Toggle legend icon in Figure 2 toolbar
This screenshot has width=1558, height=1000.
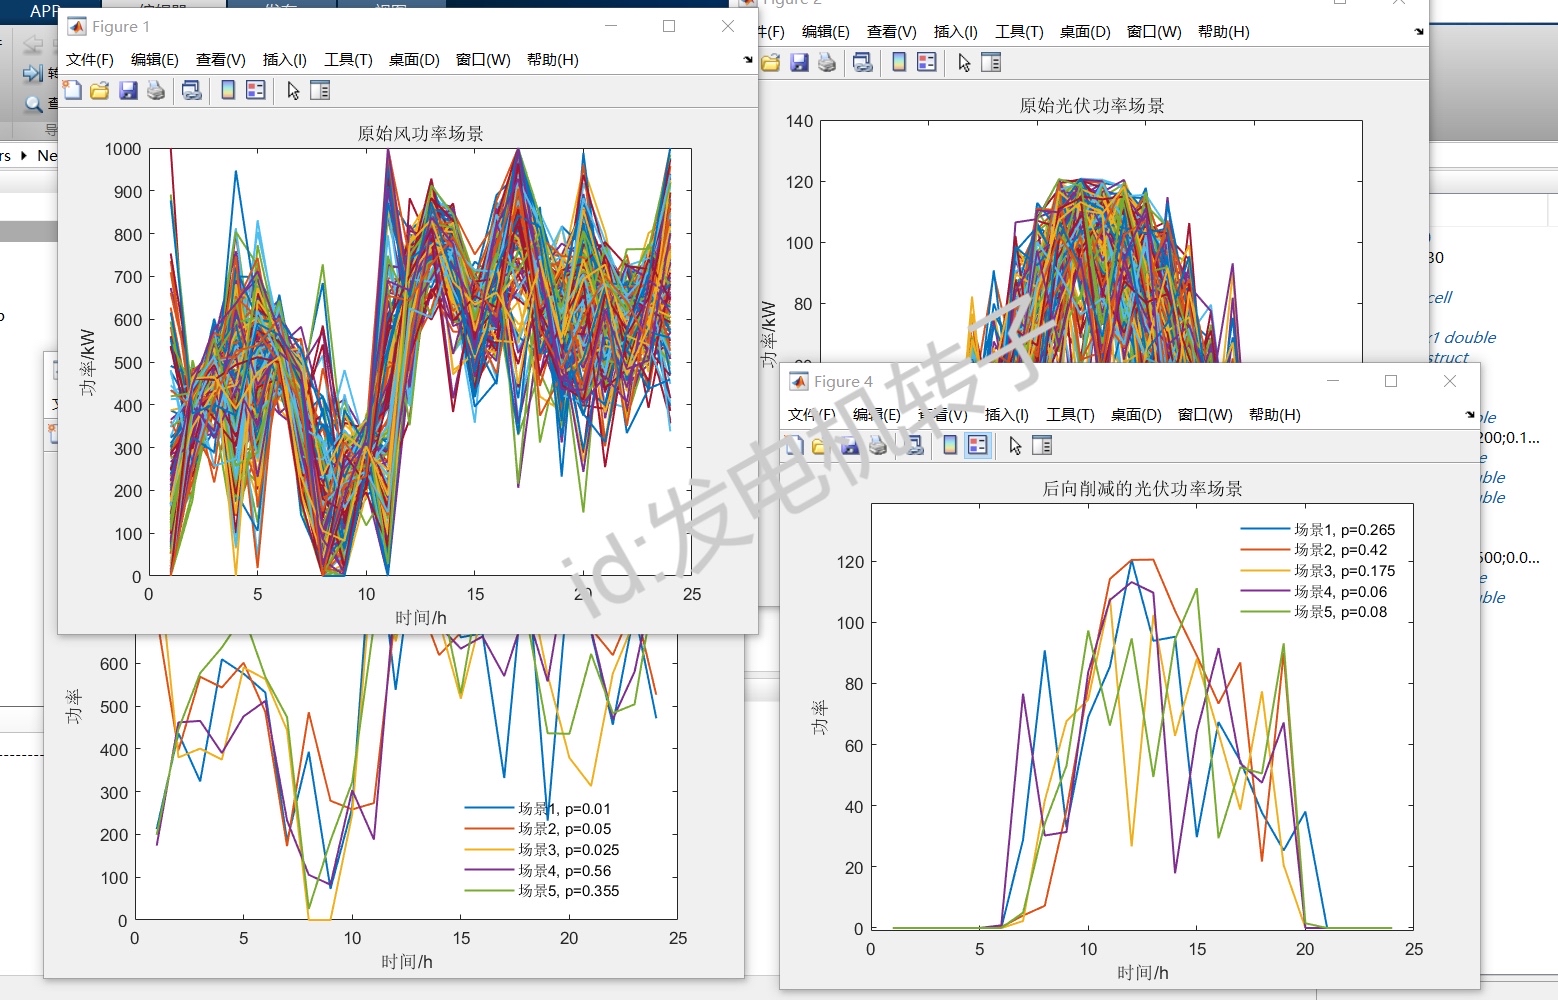(x=927, y=63)
